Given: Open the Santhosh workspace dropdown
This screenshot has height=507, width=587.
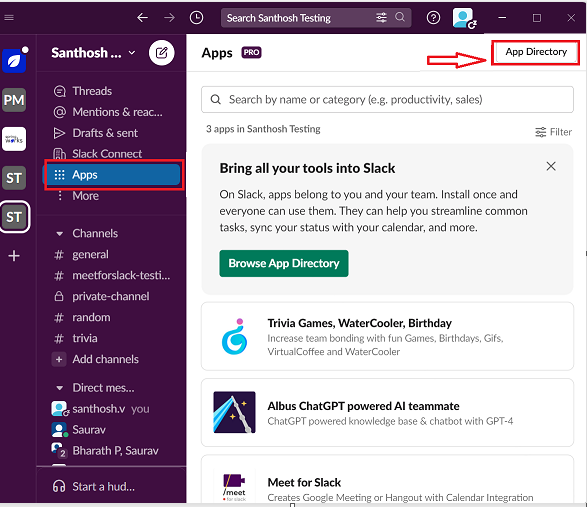Looking at the screenshot, I should click(93, 53).
